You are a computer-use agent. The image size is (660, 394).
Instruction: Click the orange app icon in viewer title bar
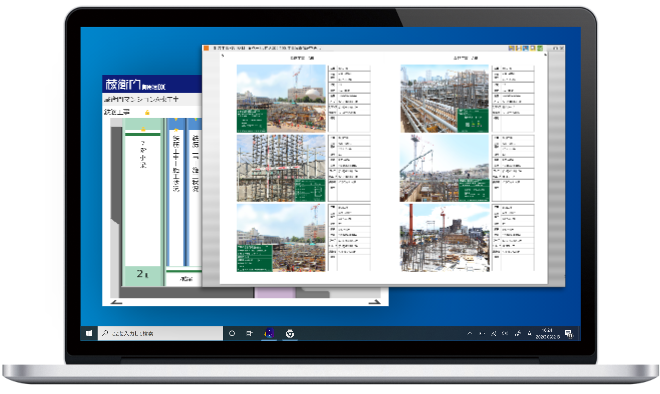tap(206, 48)
